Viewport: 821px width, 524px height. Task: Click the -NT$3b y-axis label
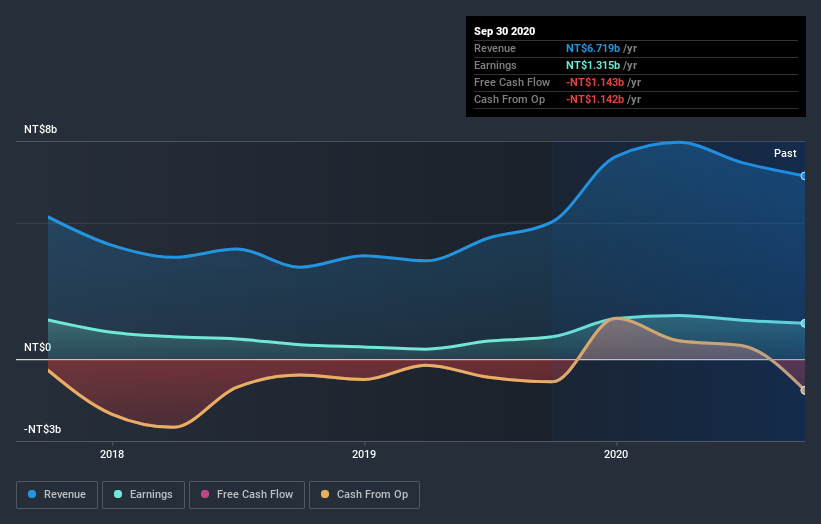tap(42, 429)
